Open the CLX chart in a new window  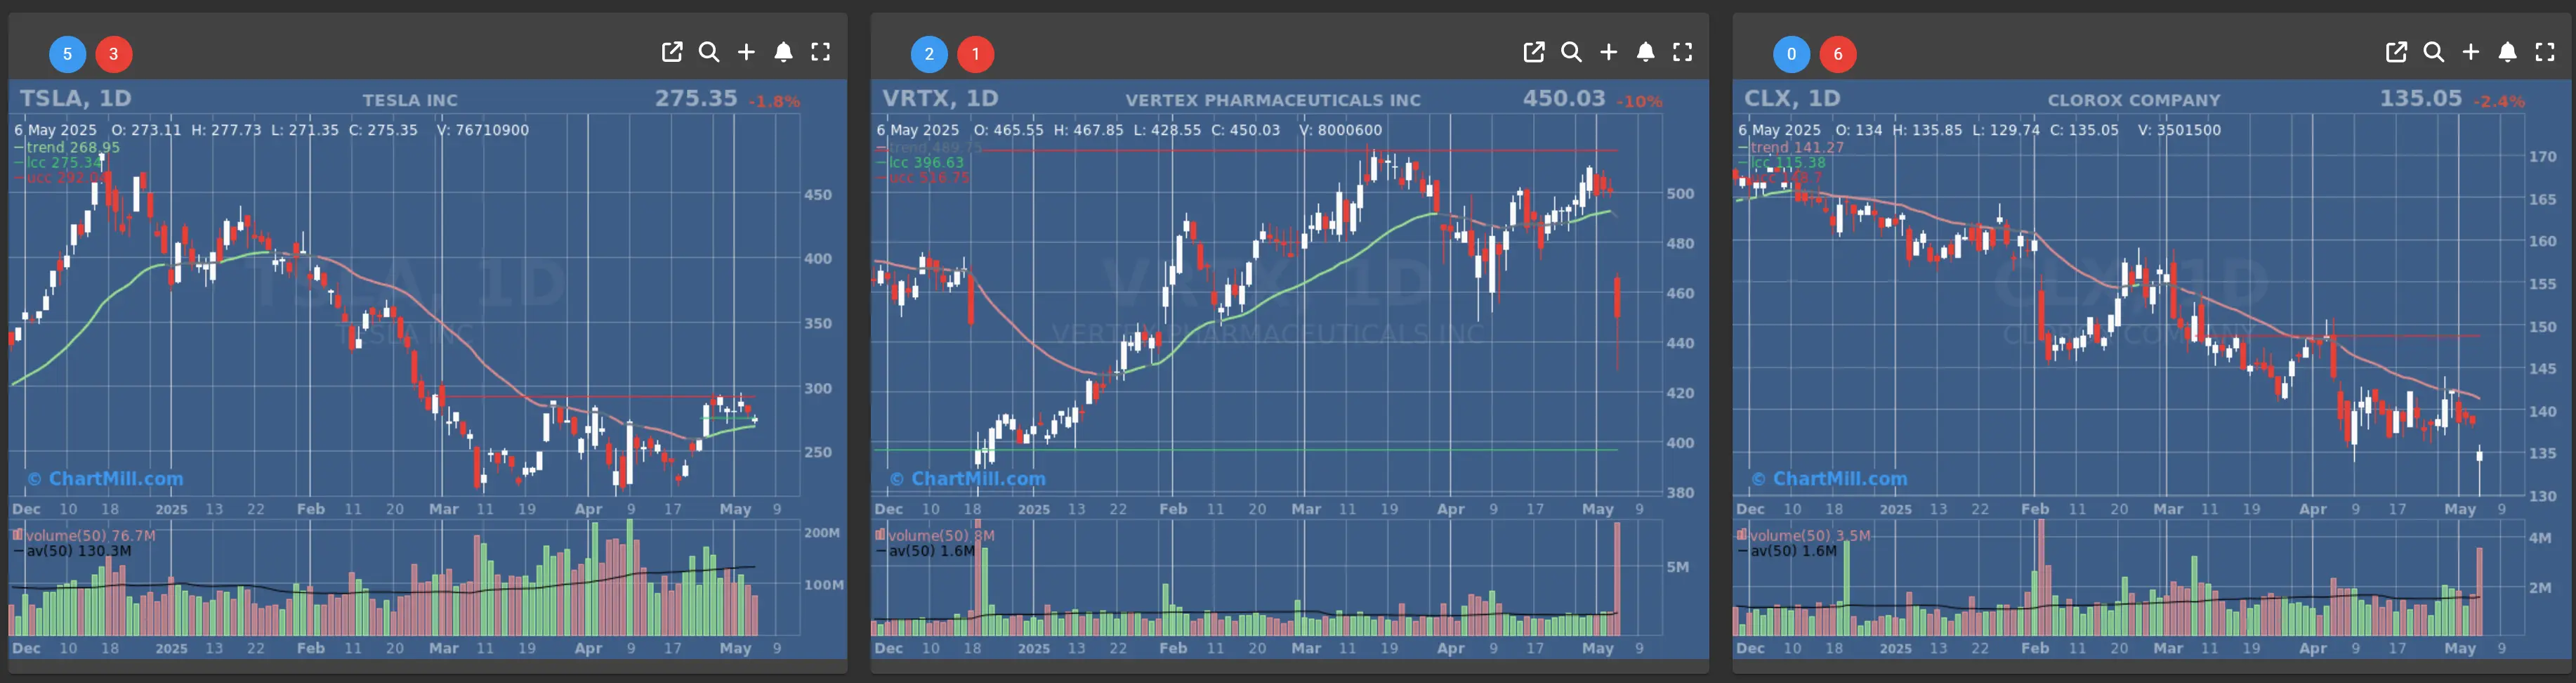(x=2396, y=52)
